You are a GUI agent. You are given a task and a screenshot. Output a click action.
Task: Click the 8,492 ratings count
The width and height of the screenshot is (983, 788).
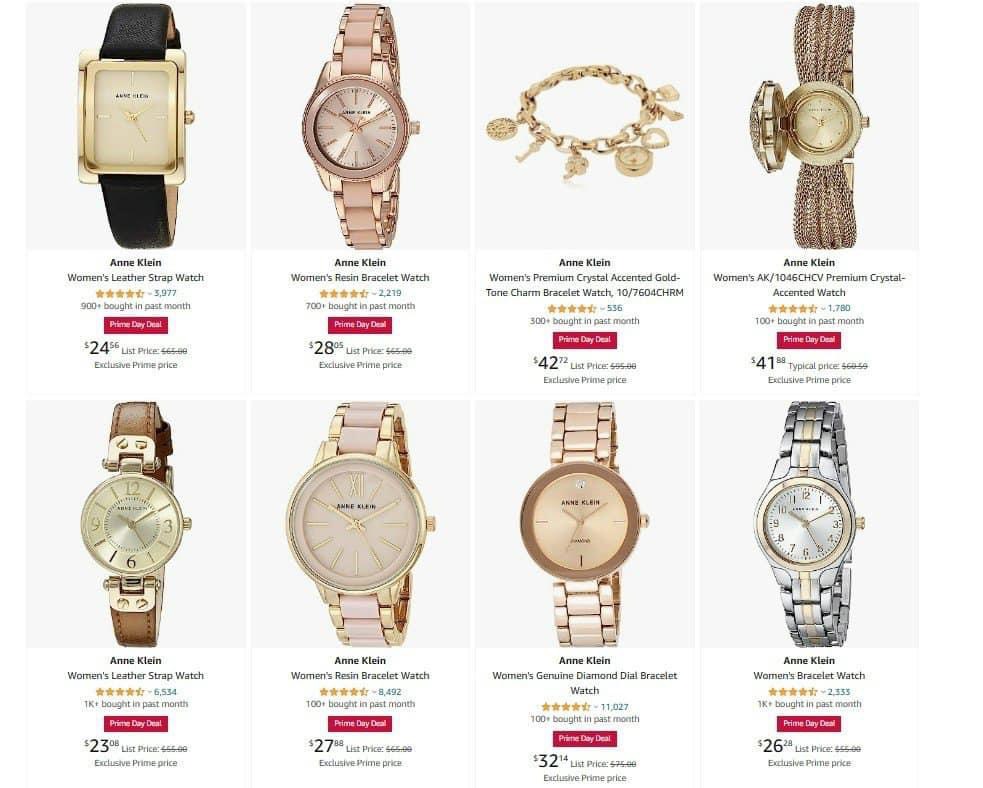[389, 692]
